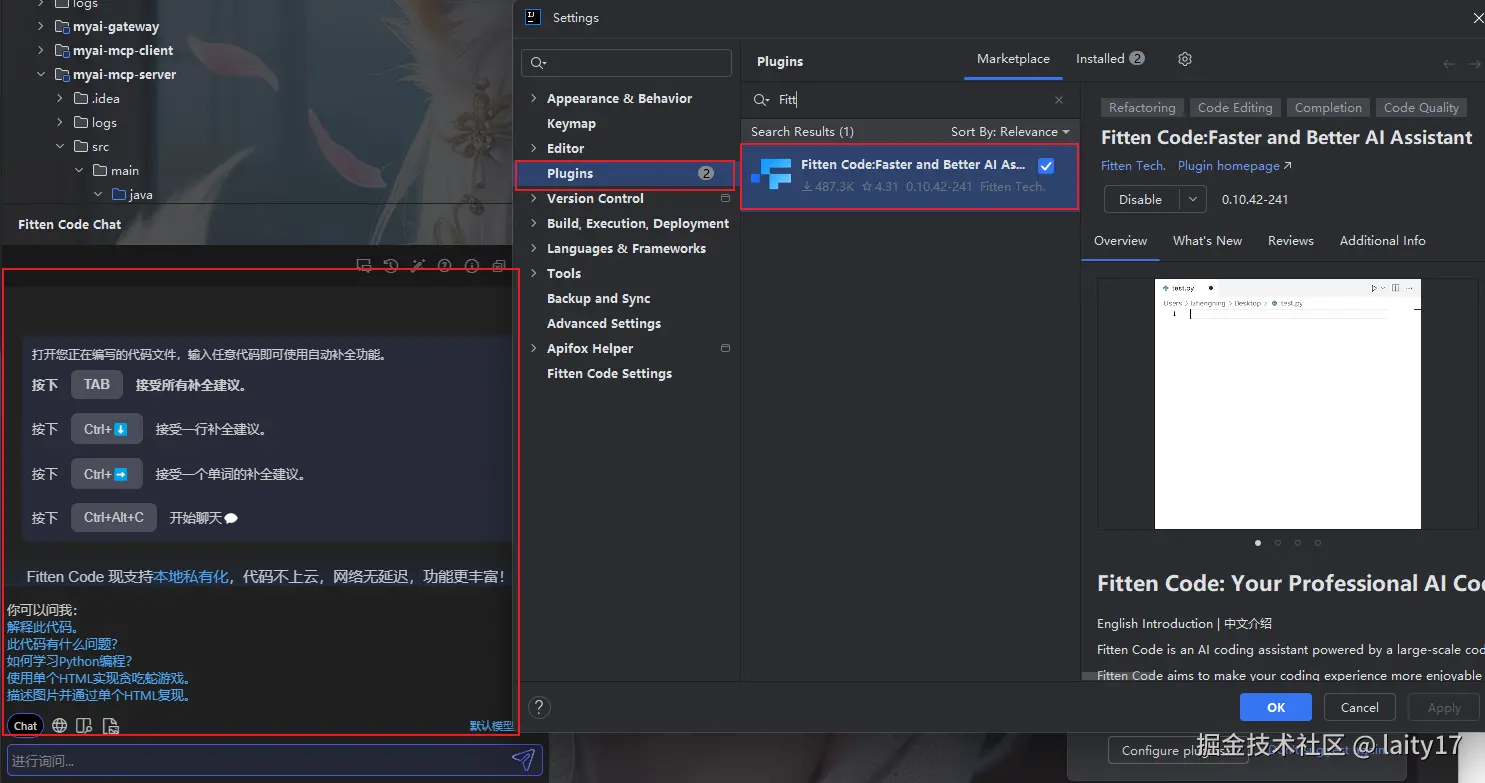1485x783 pixels.
Task: Switch to the Marketplace tab
Action: [x=1013, y=59]
